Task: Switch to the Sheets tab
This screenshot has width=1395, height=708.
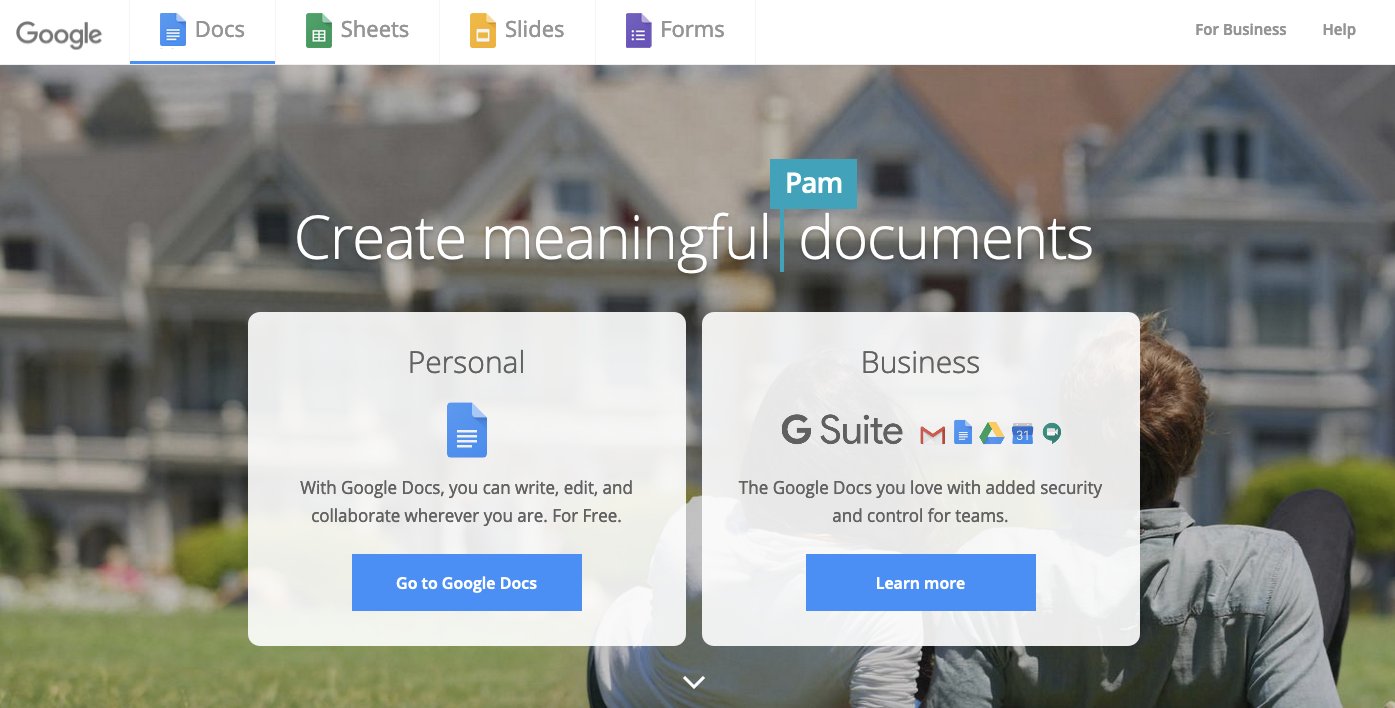Action: 357,32
